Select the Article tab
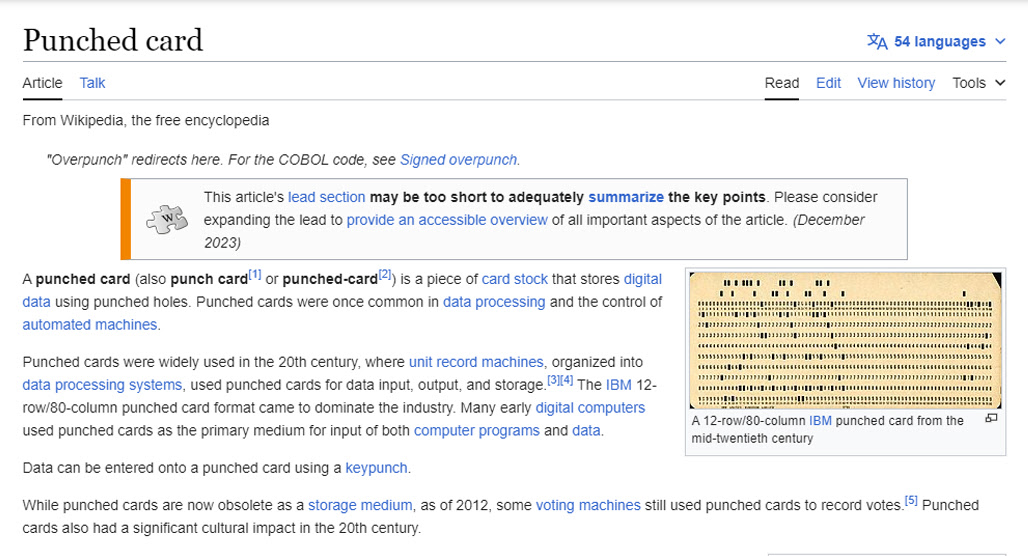1028x556 pixels. 42,83
